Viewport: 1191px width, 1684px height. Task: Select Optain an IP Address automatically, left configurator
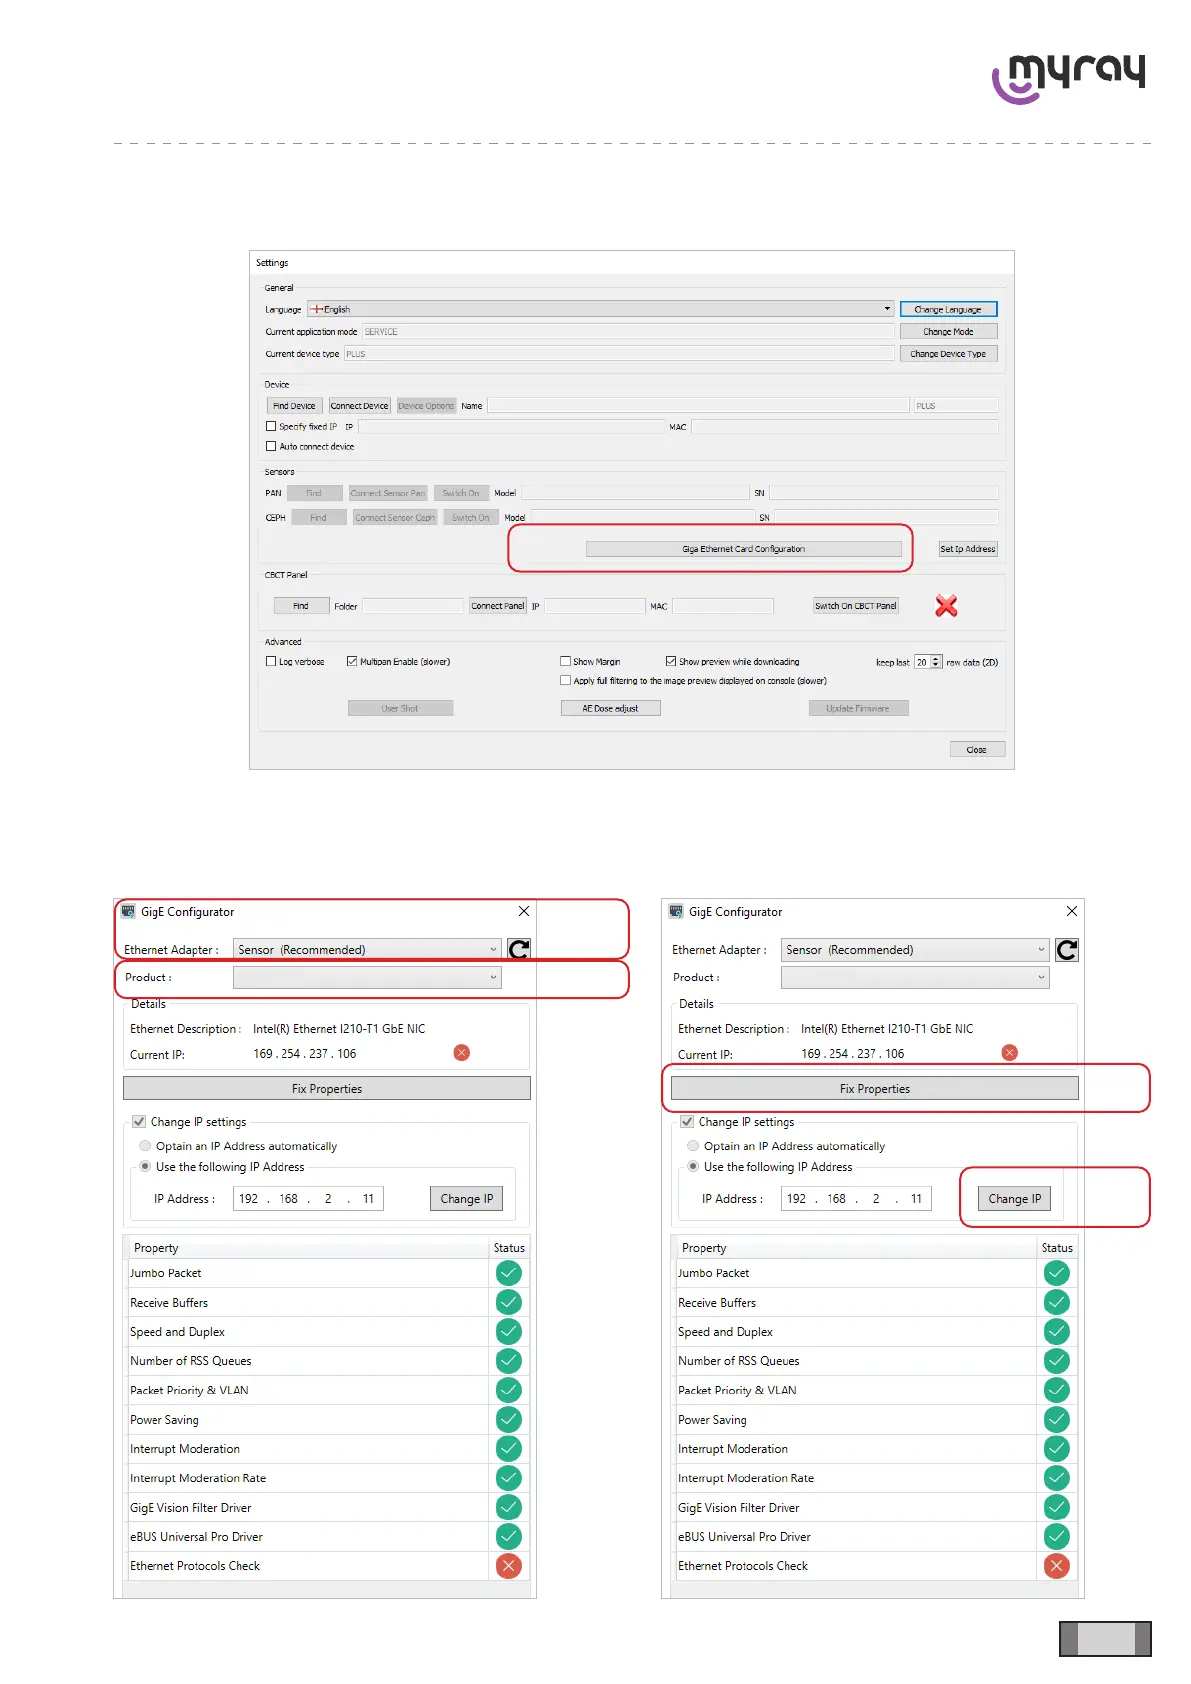tap(145, 1146)
